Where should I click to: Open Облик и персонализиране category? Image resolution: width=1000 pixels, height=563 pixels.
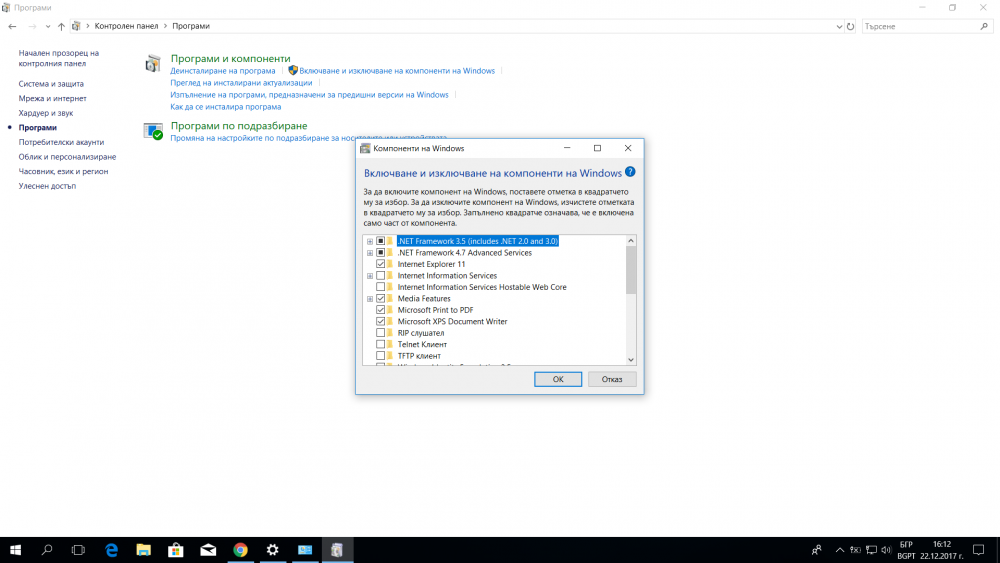(67, 157)
